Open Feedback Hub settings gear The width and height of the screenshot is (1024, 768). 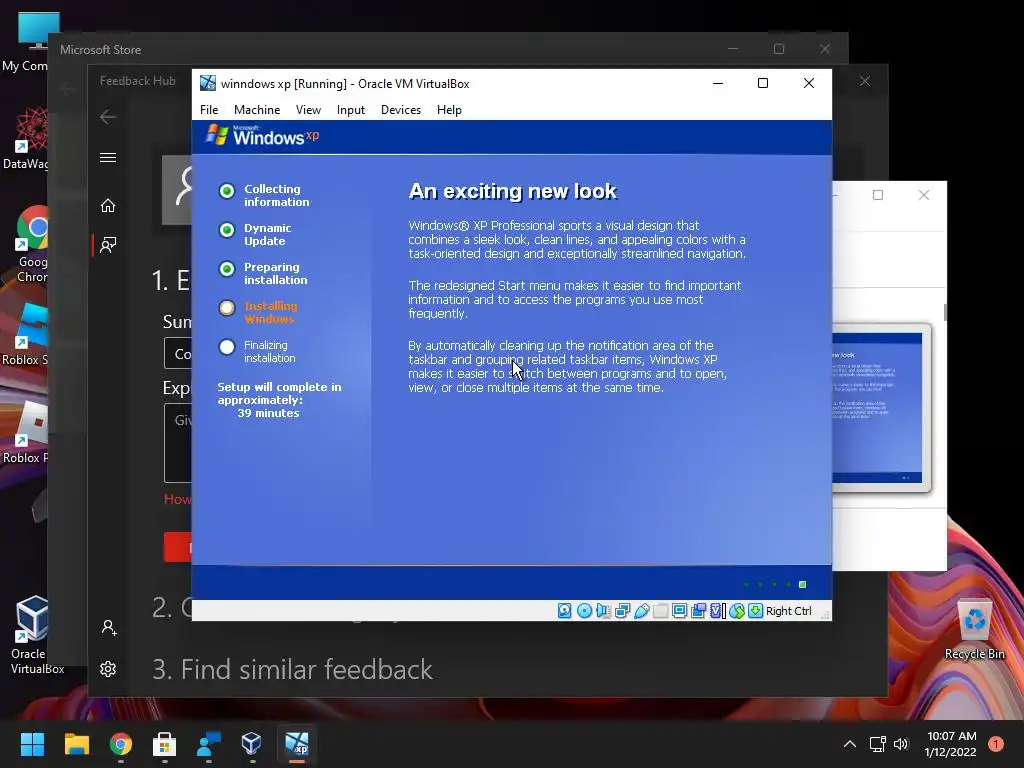pos(108,669)
